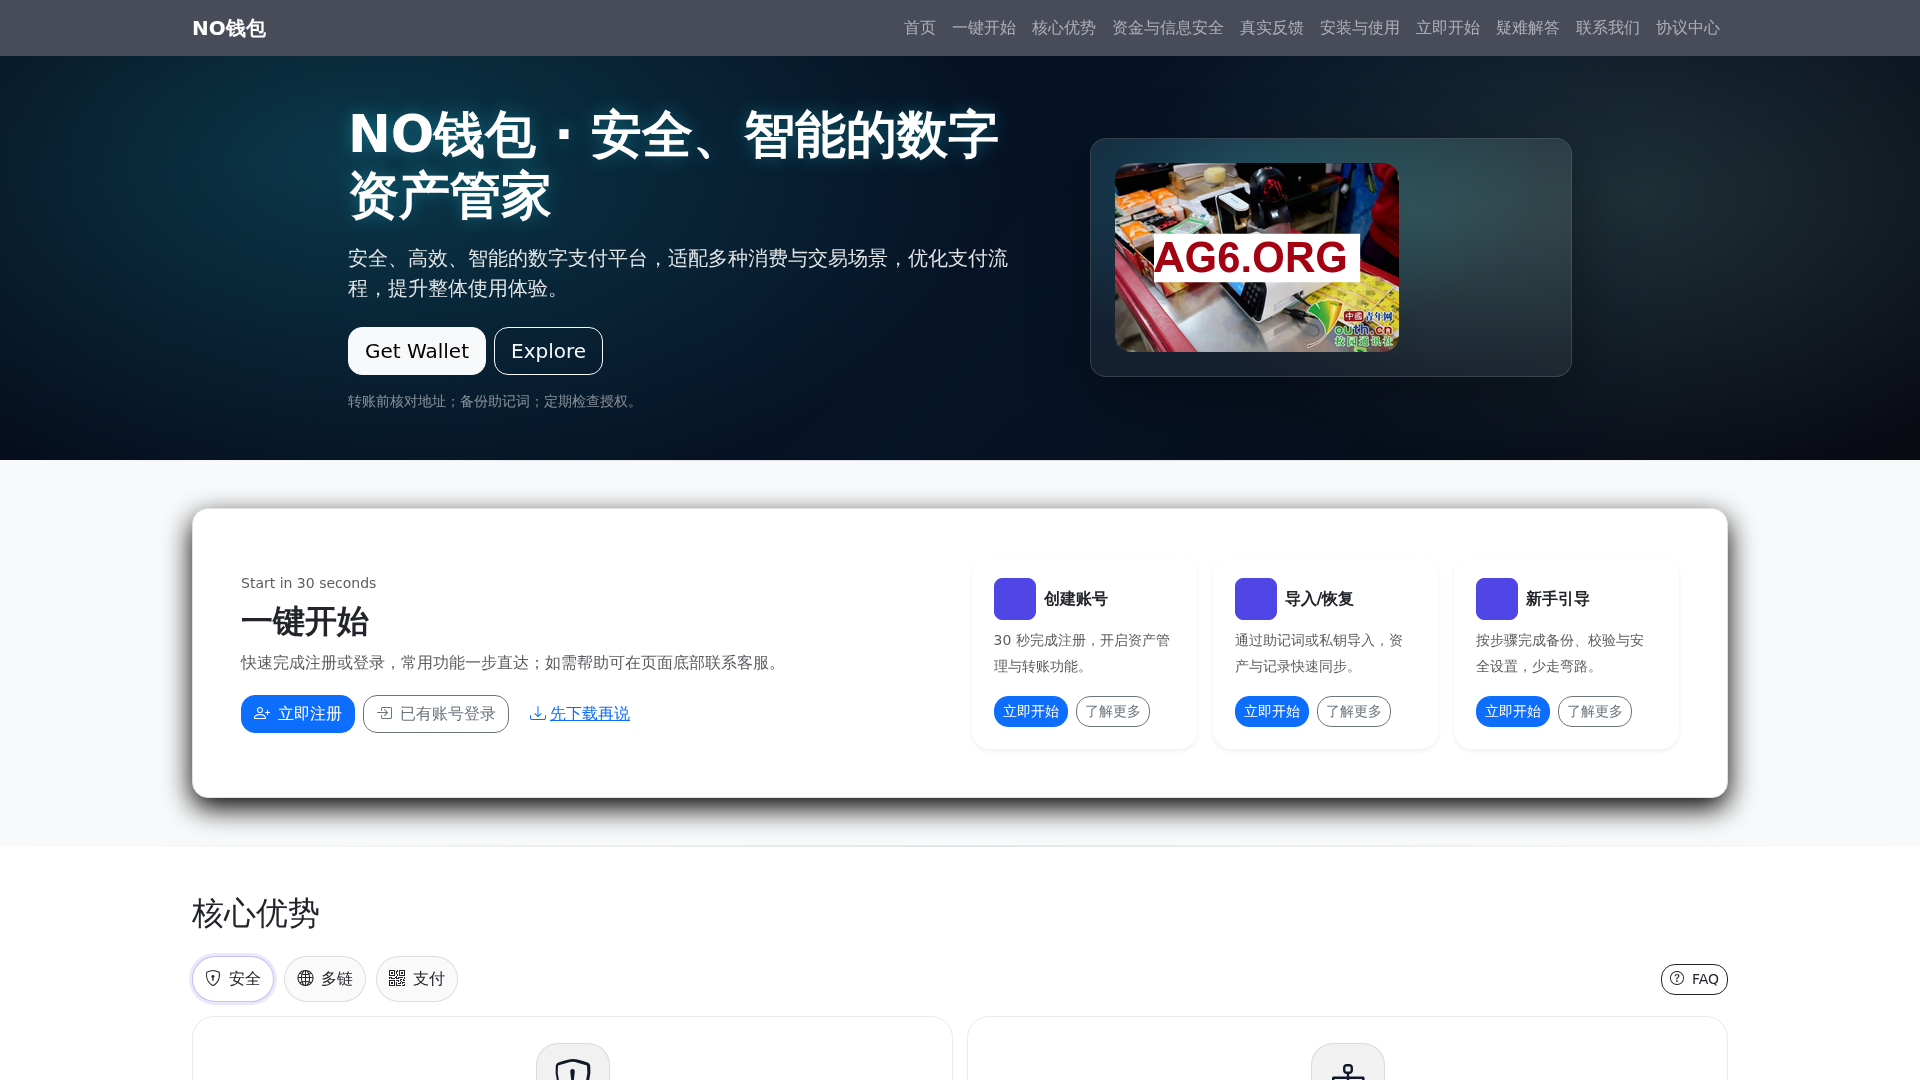Switch to the 多链 tab
This screenshot has width=1920, height=1080.
325,979
